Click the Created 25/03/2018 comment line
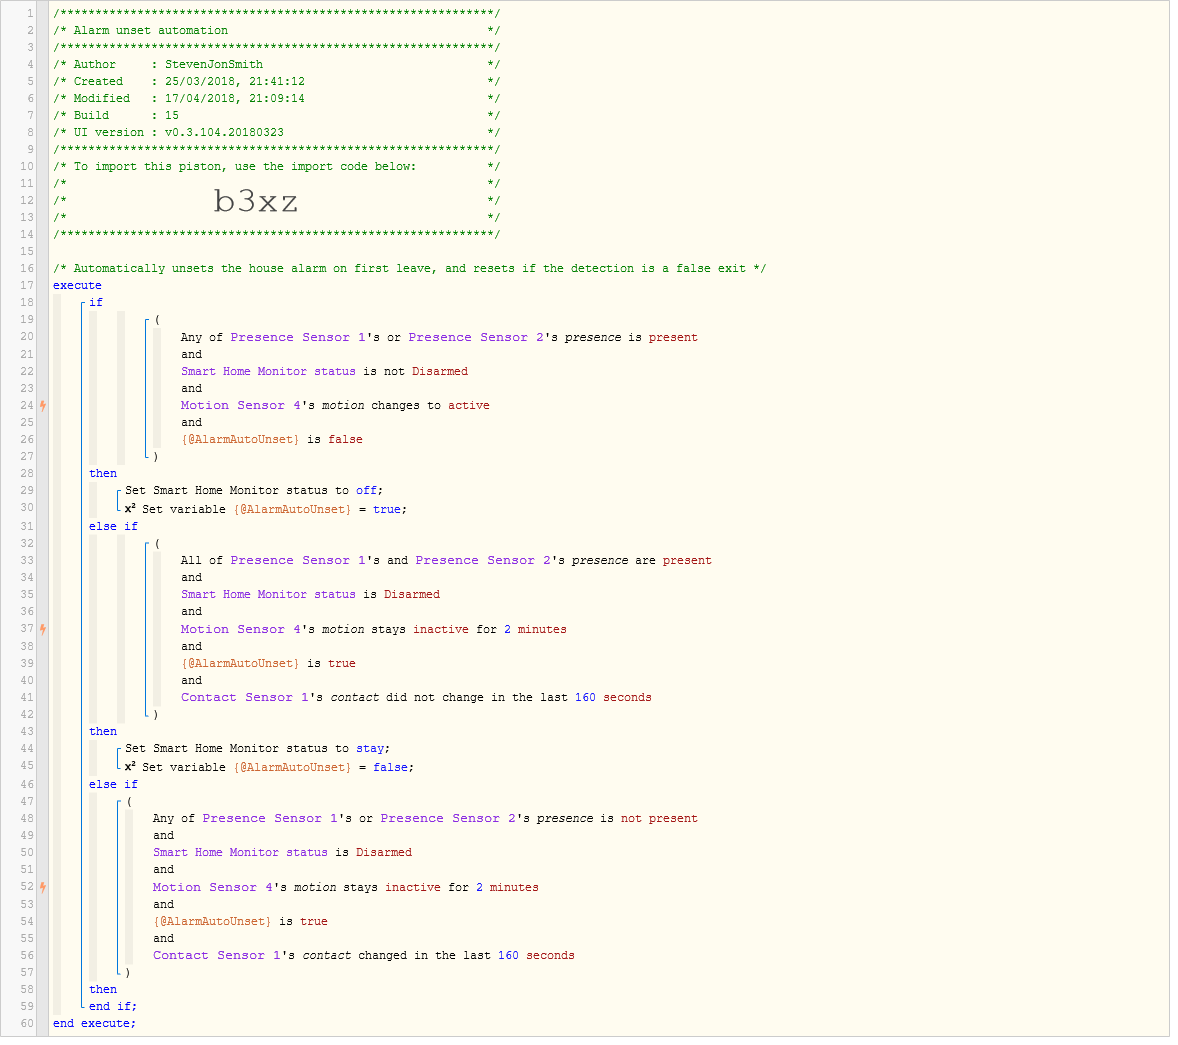The image size is (1178, 1045). tap(276, 82)
